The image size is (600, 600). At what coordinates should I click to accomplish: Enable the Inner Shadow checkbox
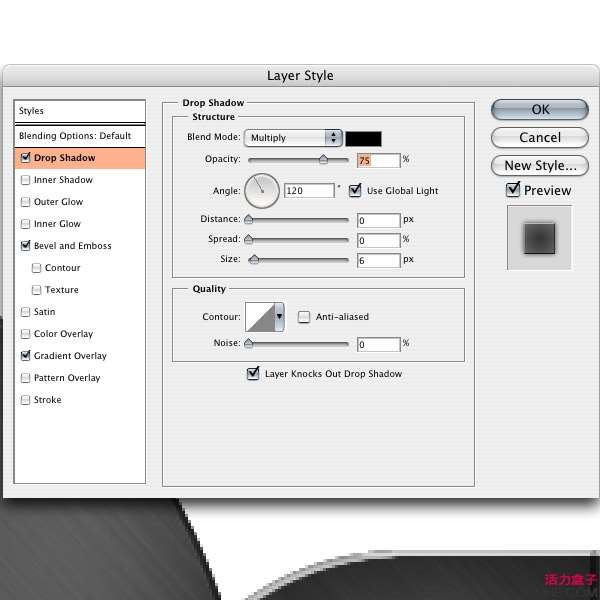(26, 180)
